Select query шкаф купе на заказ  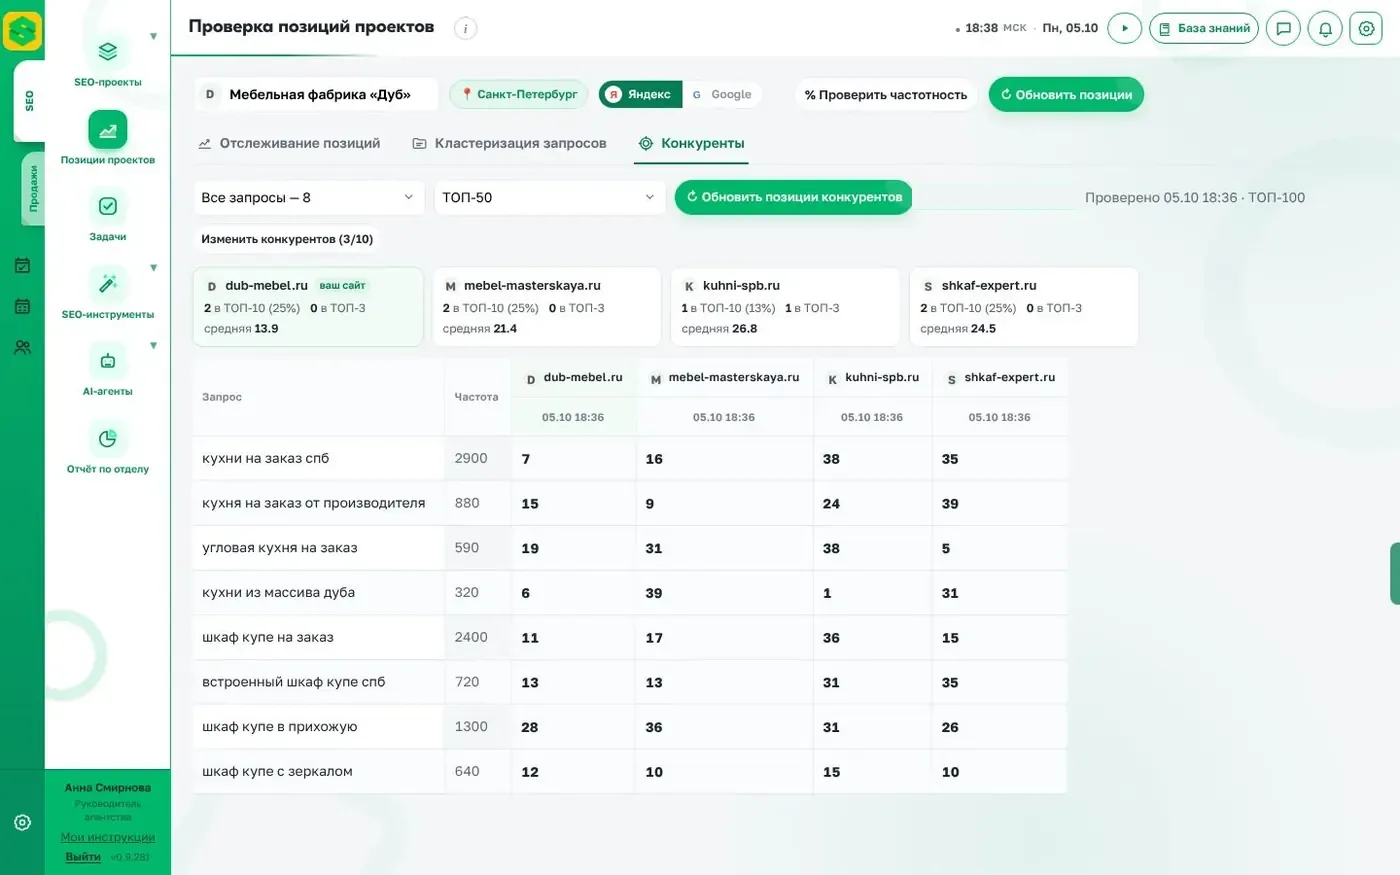point(267,637)
